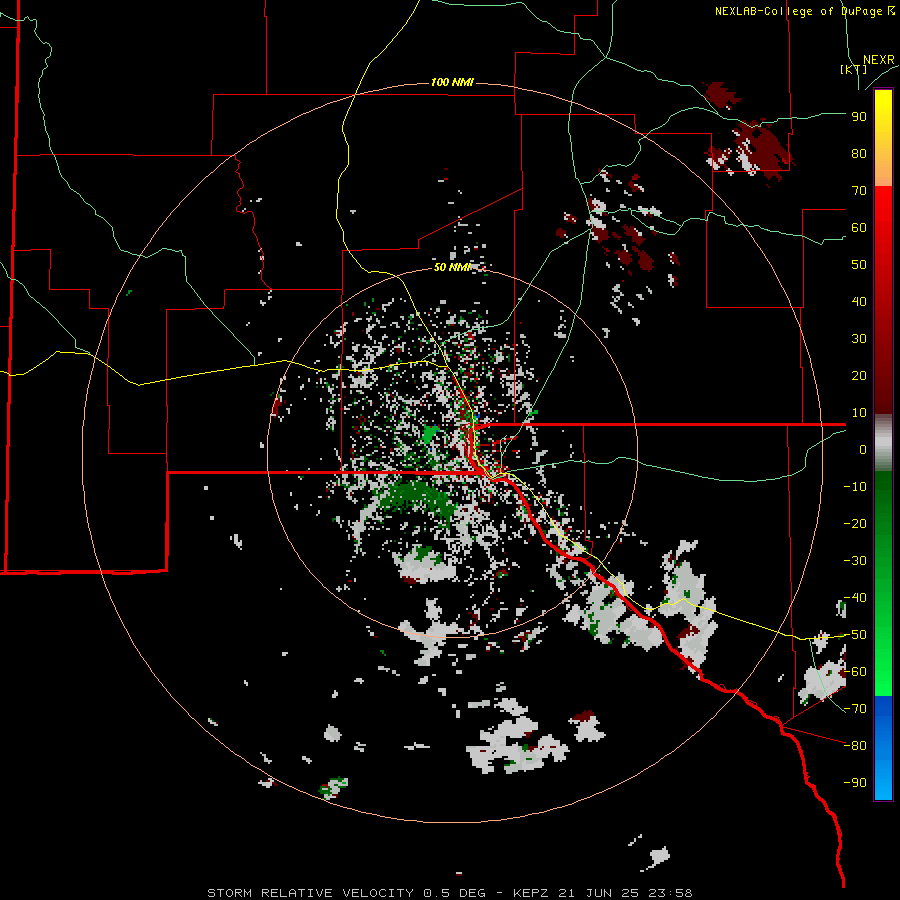The image size is (900, 900).
Task: Select the 80 value on velocity scale
Action: tap(859, 154)
